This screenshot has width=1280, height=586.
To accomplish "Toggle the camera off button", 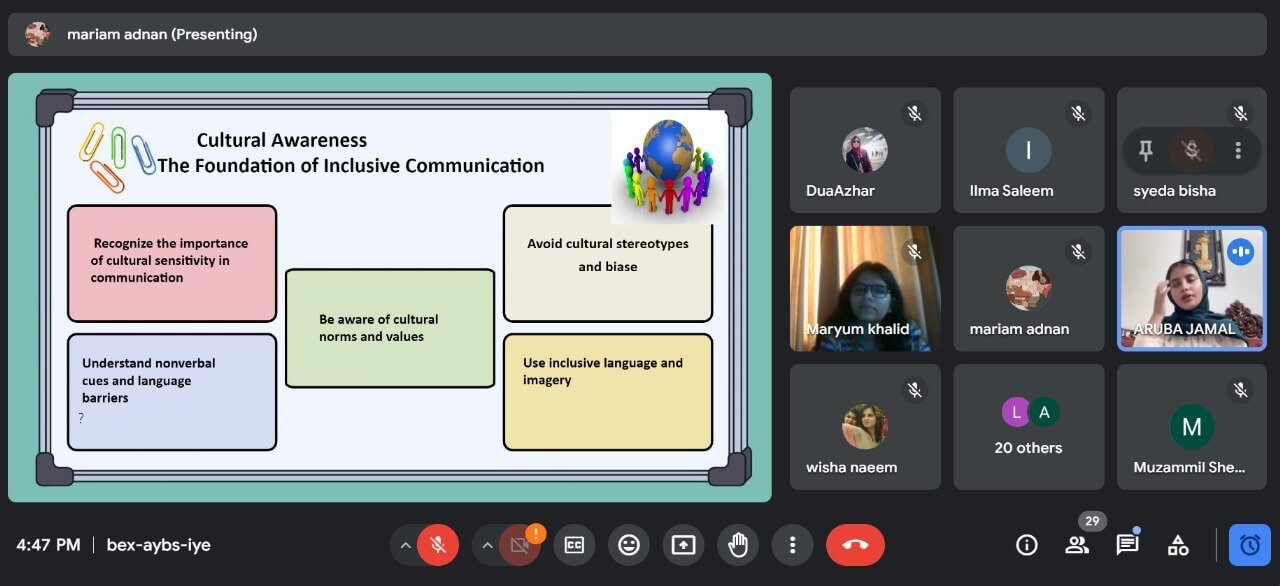I will point(519,545).
